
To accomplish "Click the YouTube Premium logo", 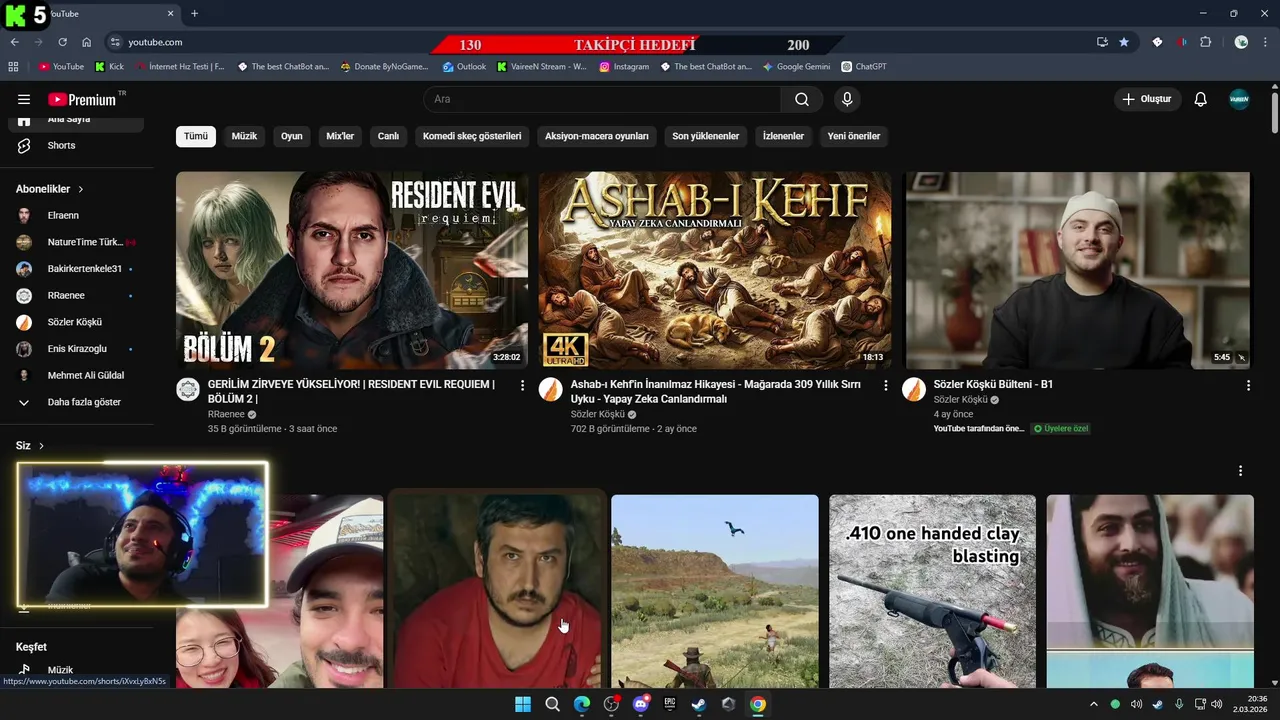I will point(82,99).
